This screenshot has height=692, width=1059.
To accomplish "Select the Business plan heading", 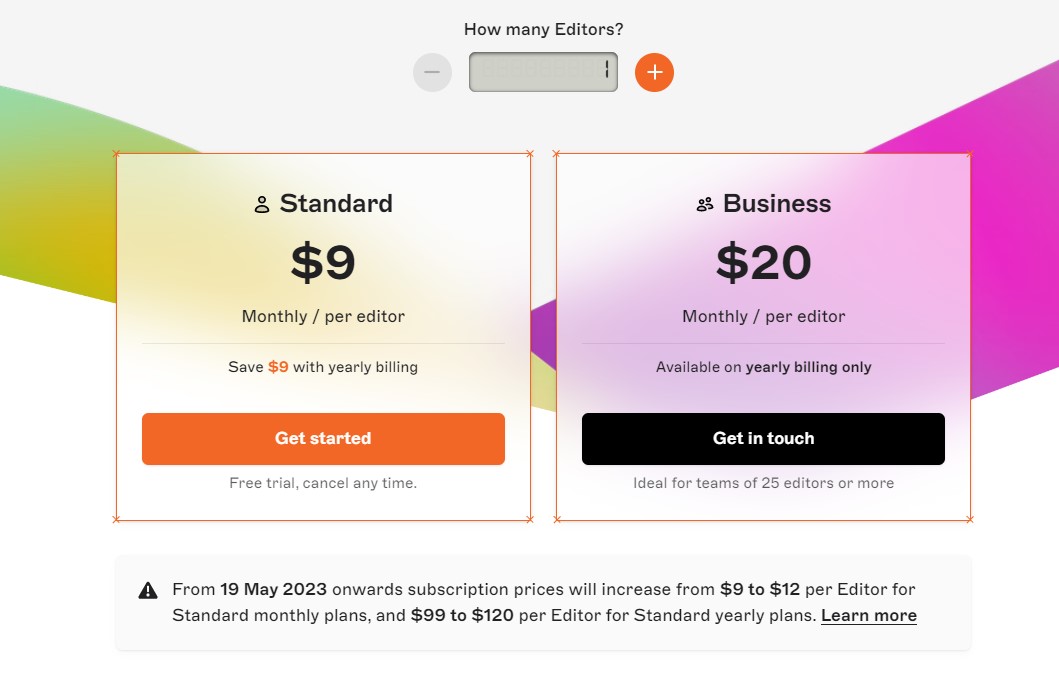I will click(777, 204).
